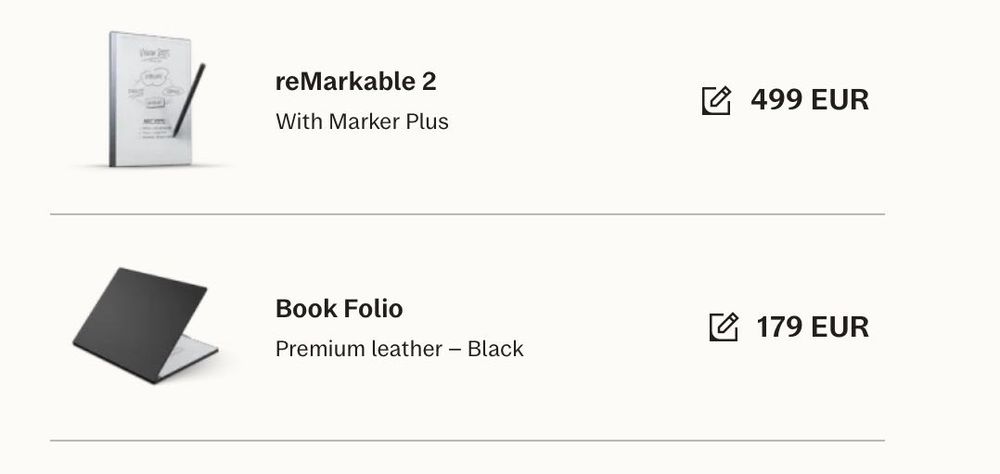Select the reMarkable 2 tablet product image
The width and height of the screenshot is (1000, 474).
[152, 100]
